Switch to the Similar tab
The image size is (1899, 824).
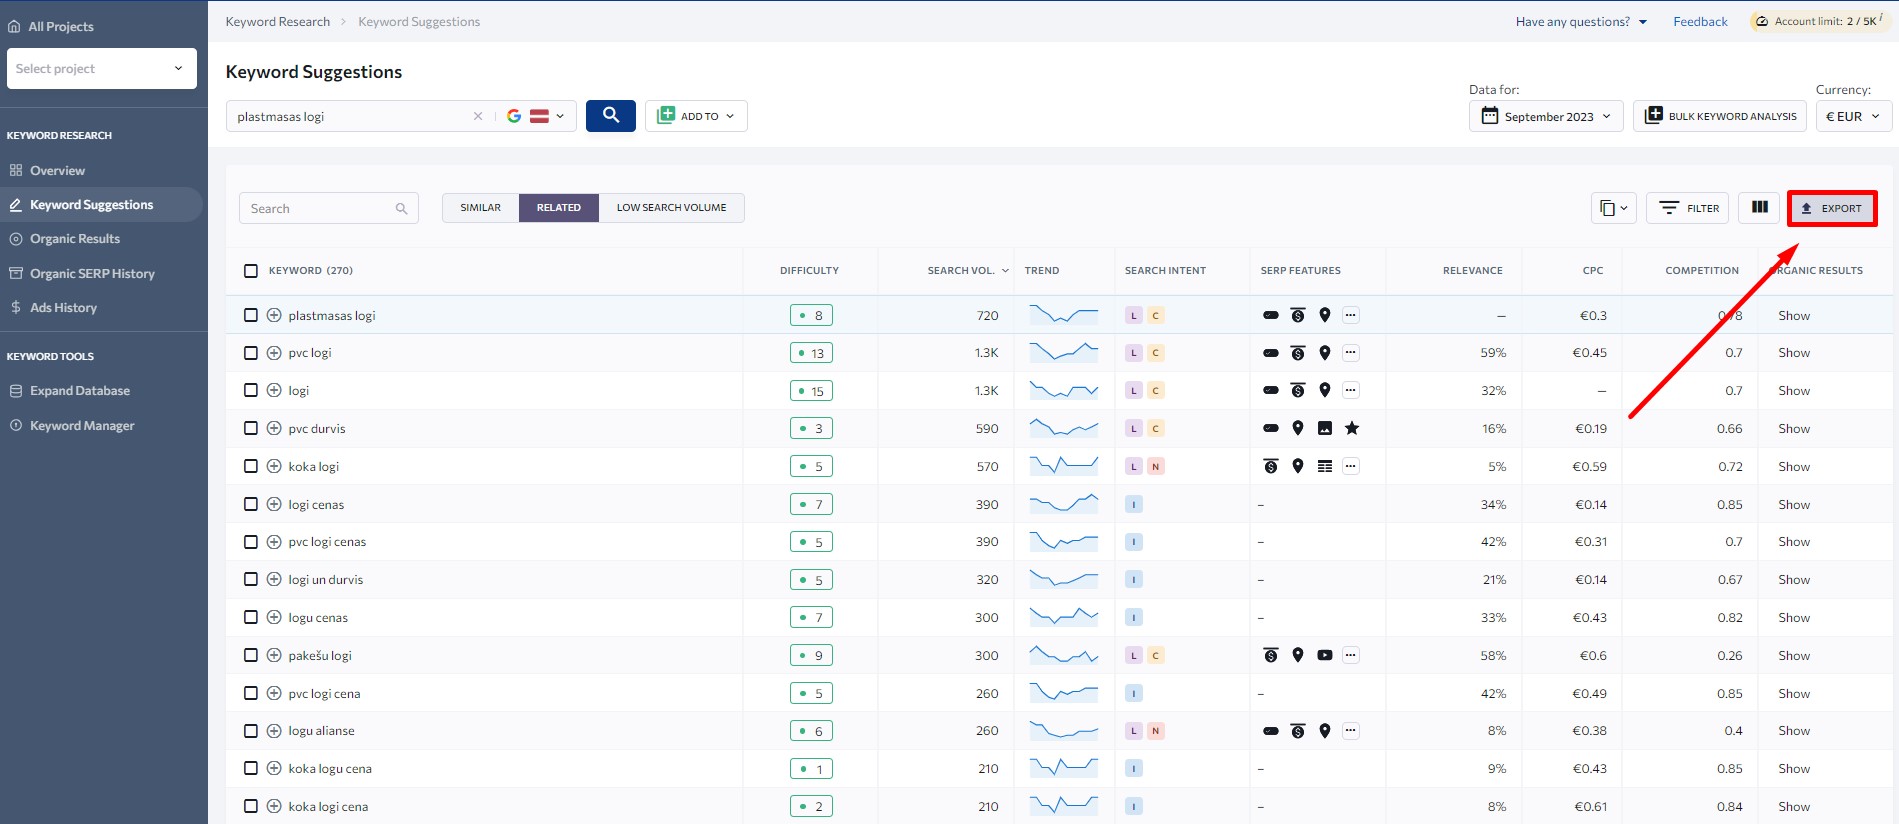[x=480, y=208]
